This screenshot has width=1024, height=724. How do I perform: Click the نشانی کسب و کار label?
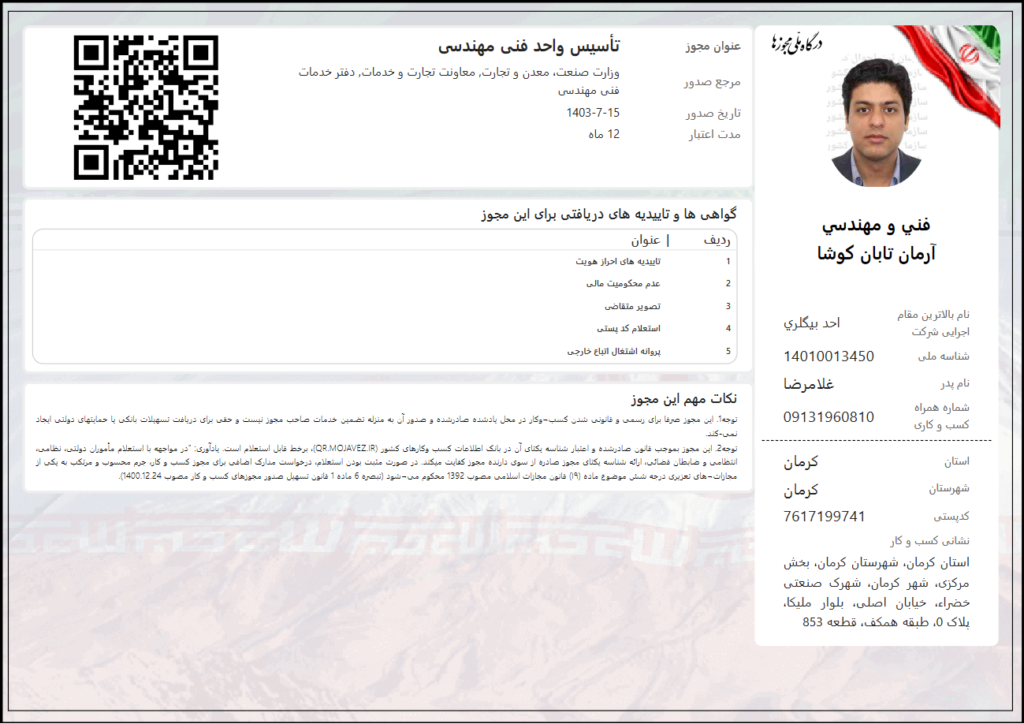[930, 541]
